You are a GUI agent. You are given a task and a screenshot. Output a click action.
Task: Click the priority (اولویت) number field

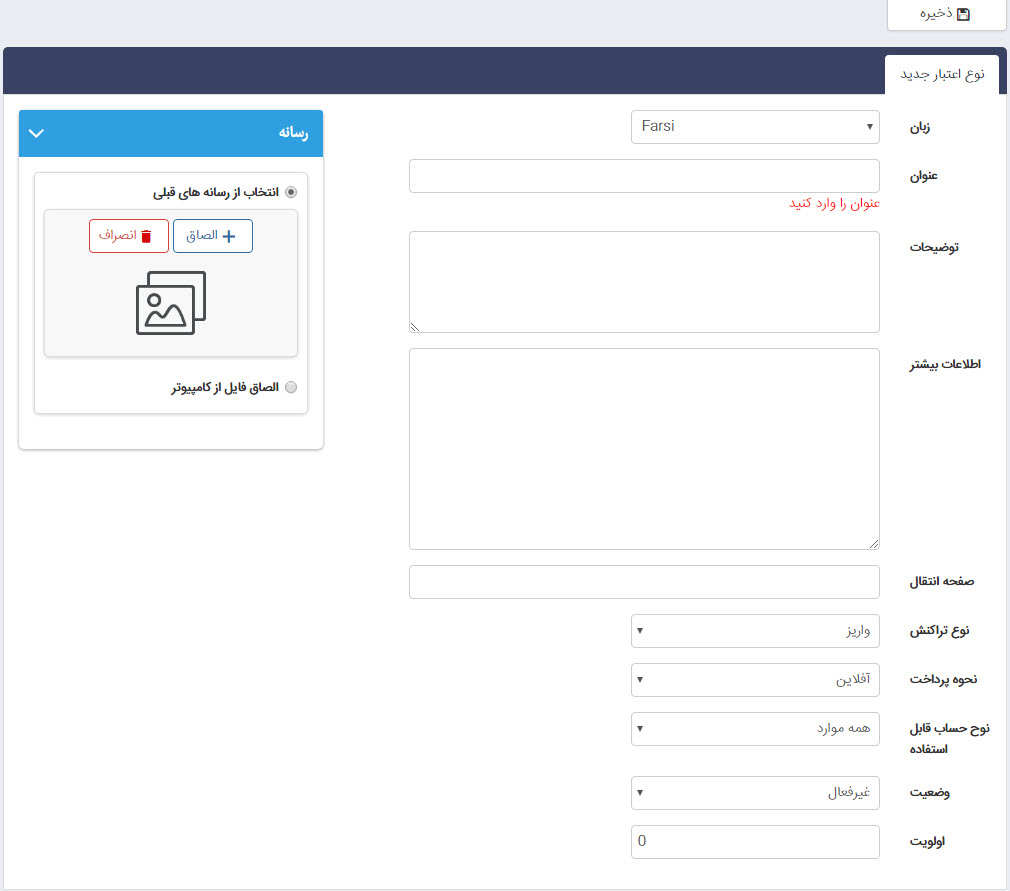tap(755, 842)
